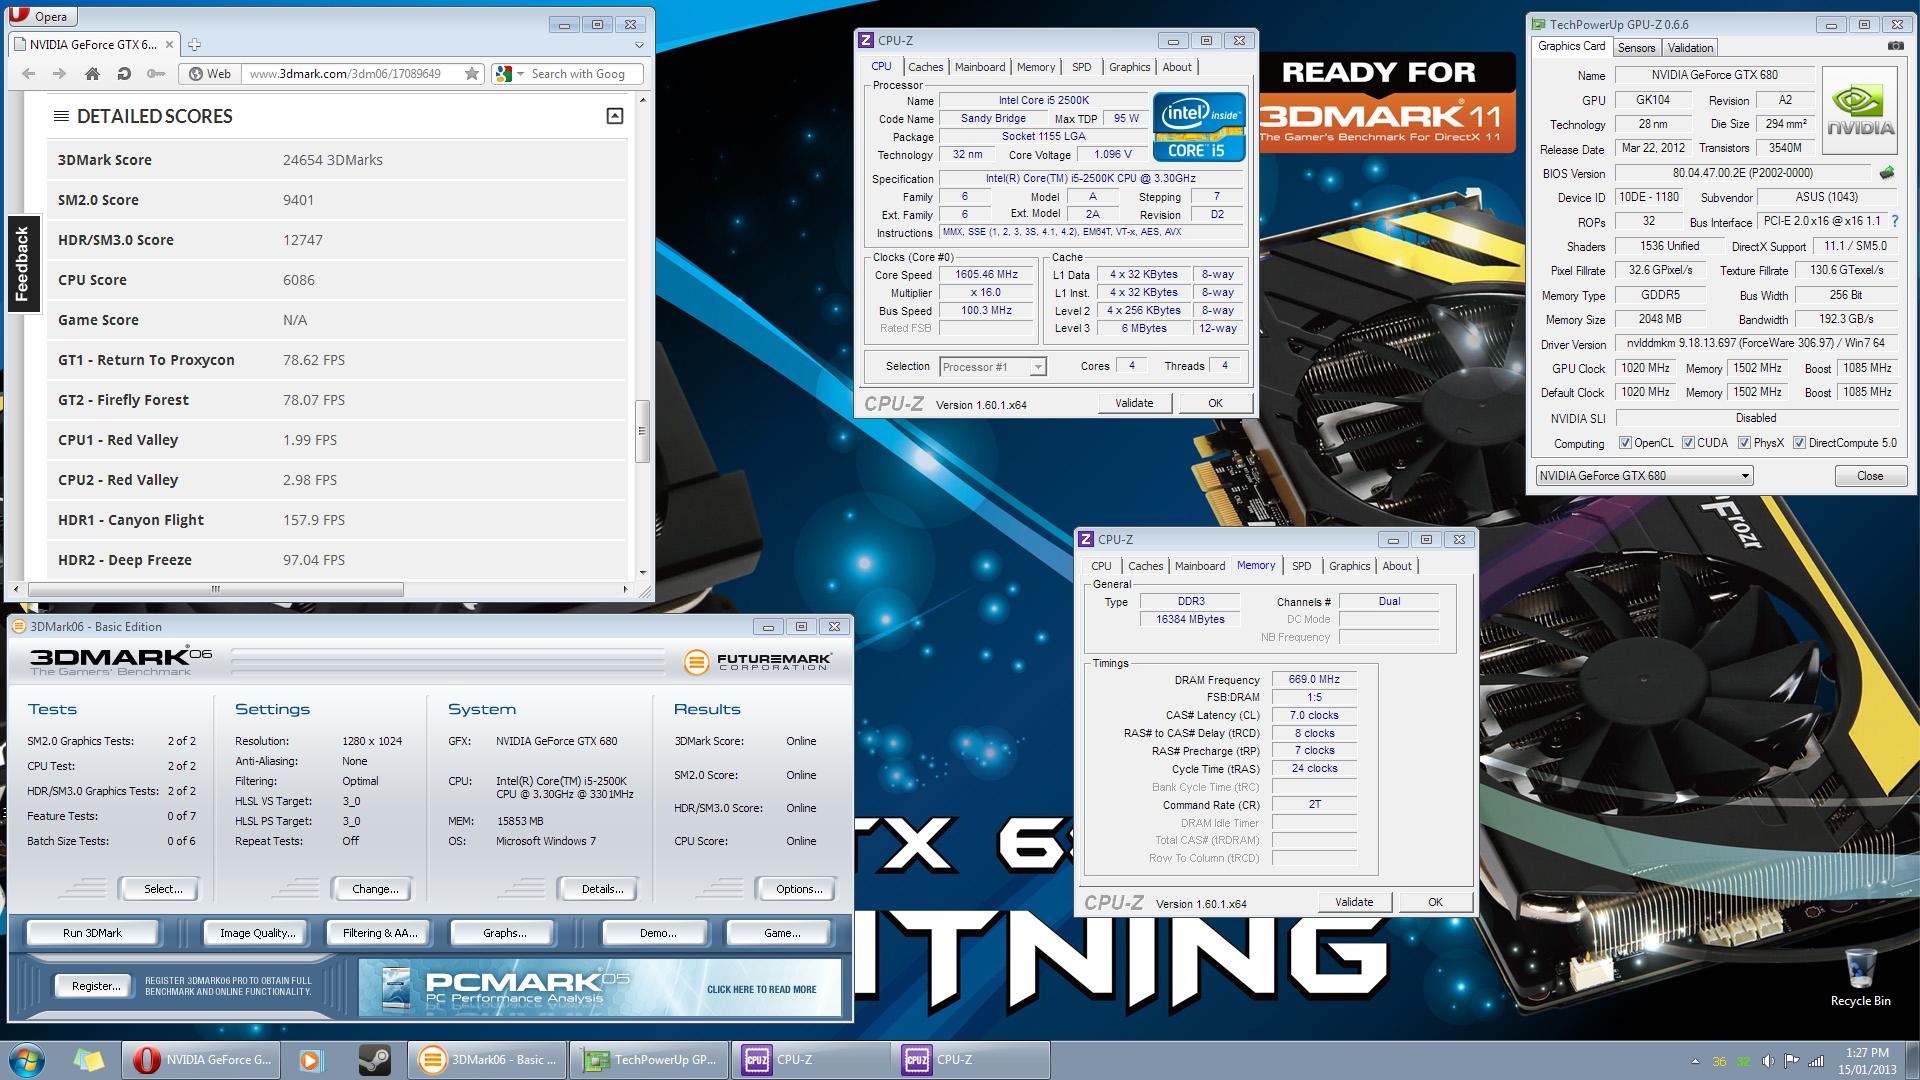Open SPD tab in lower CPU-Z
This screenshot has height=1080, width=1920.
click(x=1301, y=566)
